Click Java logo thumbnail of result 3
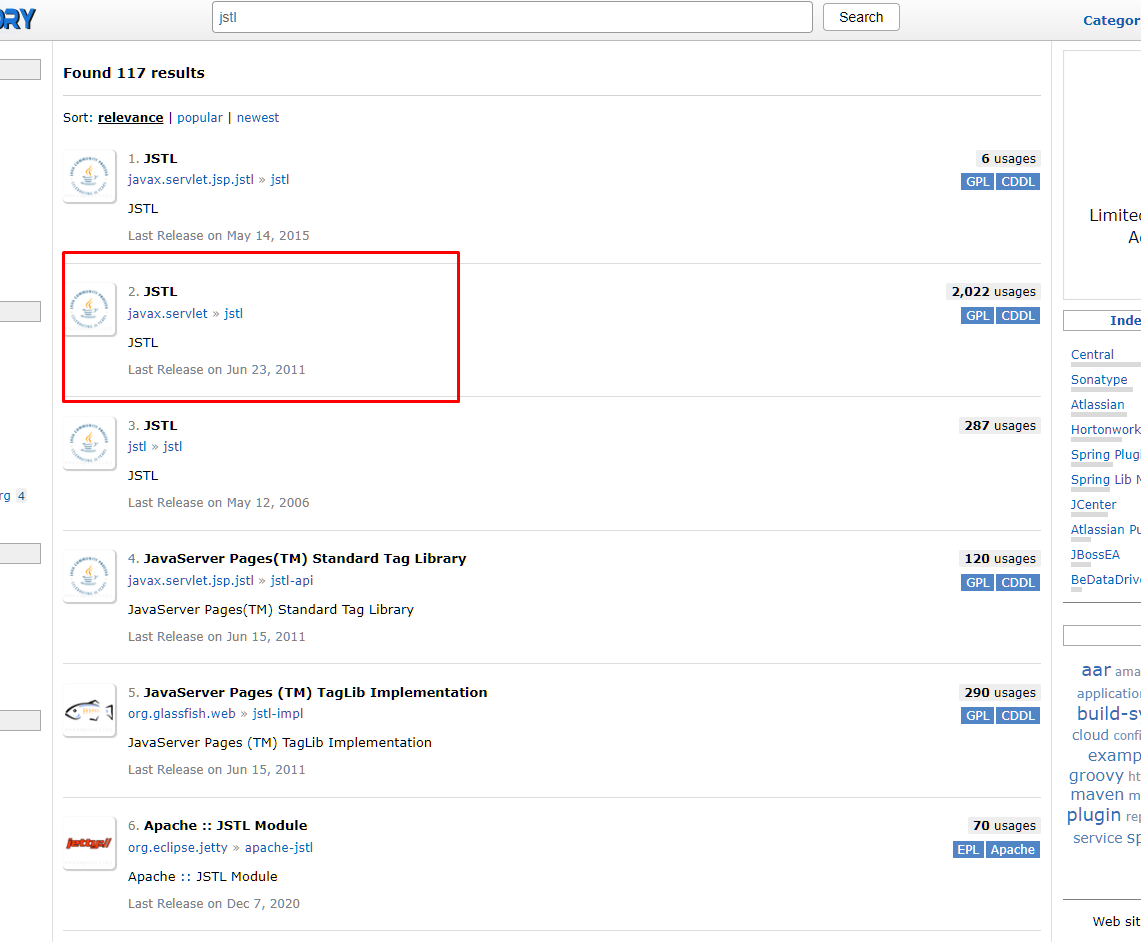The height and width of the screenshot is (942, 1141). 90,444
